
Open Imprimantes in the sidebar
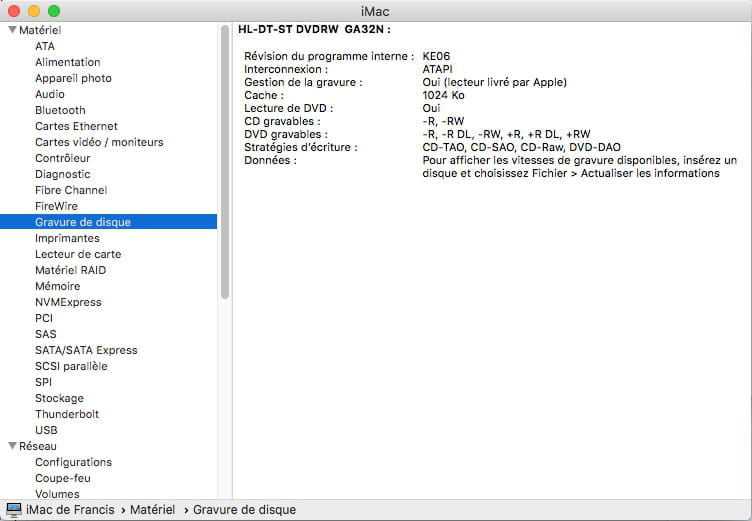(x=68, y=238)
